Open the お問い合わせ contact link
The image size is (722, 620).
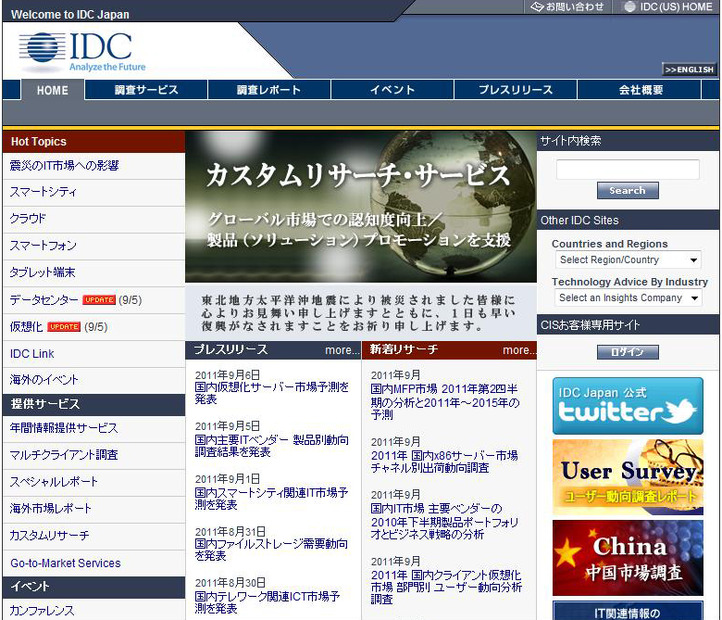tap(567, 7)
